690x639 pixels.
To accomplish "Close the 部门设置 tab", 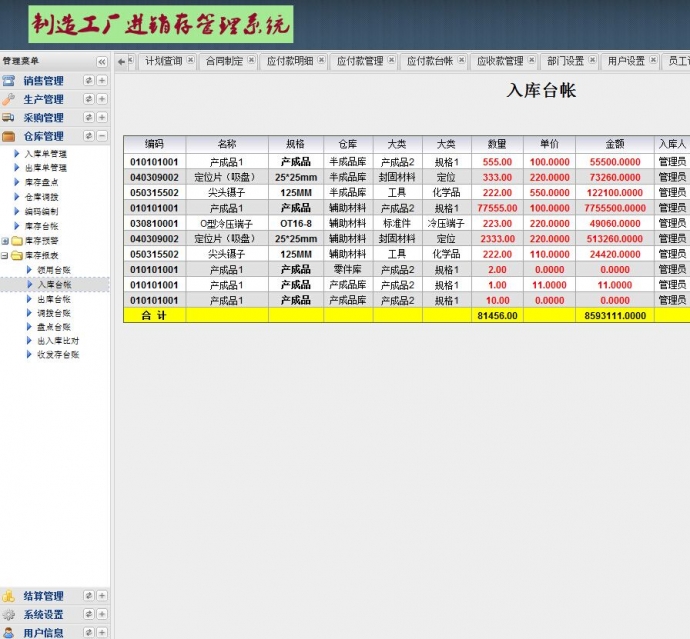I will point(592,60).
